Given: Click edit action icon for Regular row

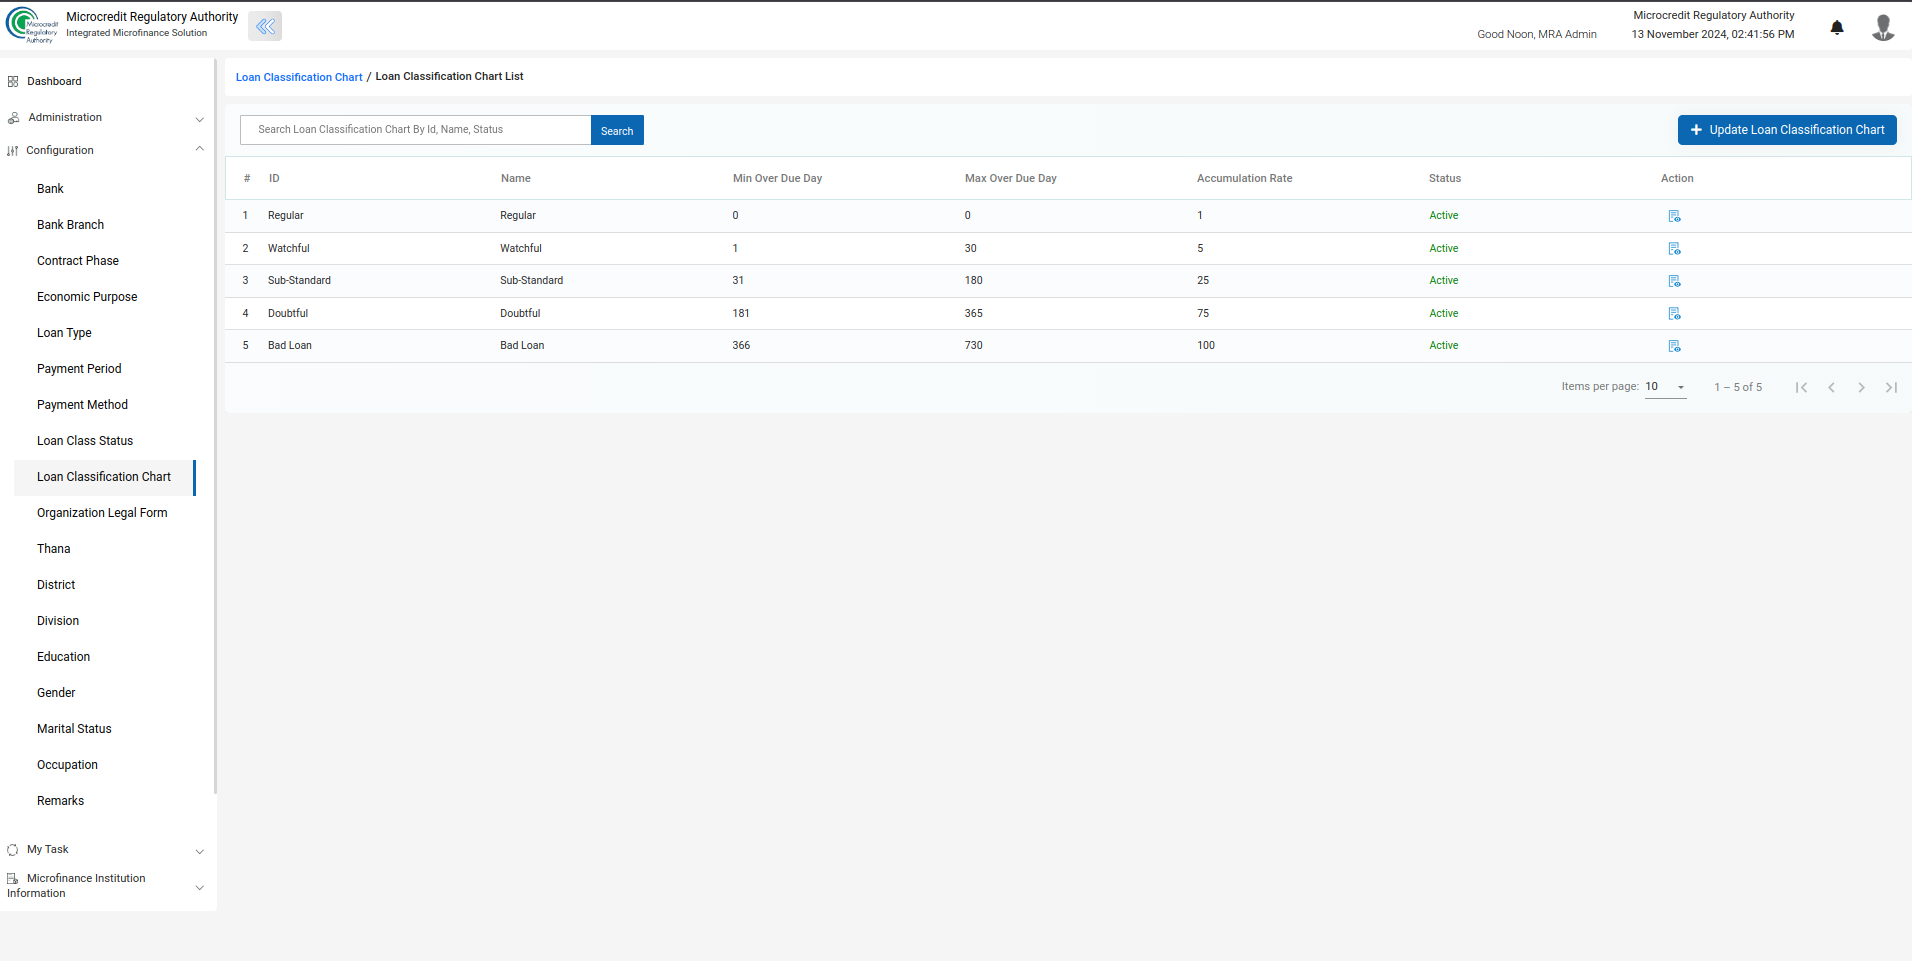Looking at the screenshot, I should [1674, 216].
